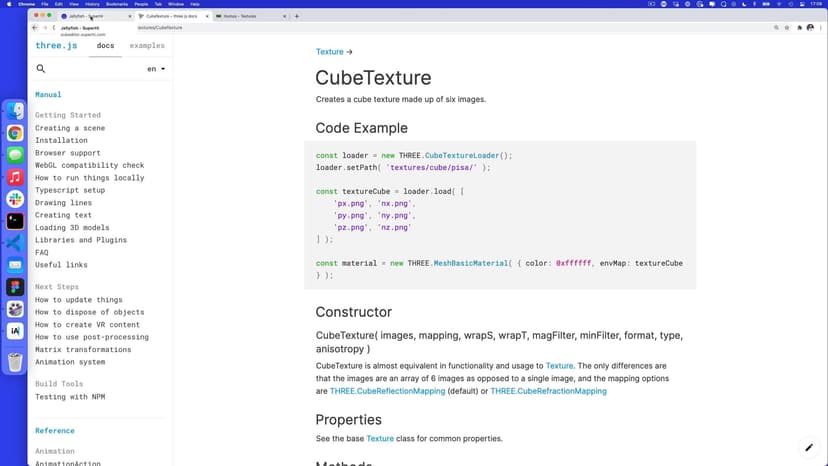Open the language dropdown showing en
Screen dimensions: 828x466
(x=156, y=69)
